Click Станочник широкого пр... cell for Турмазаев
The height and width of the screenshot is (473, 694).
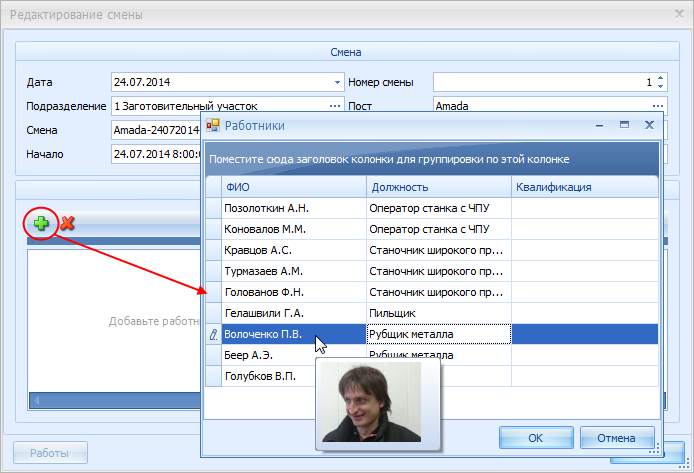tap(439, 271)
